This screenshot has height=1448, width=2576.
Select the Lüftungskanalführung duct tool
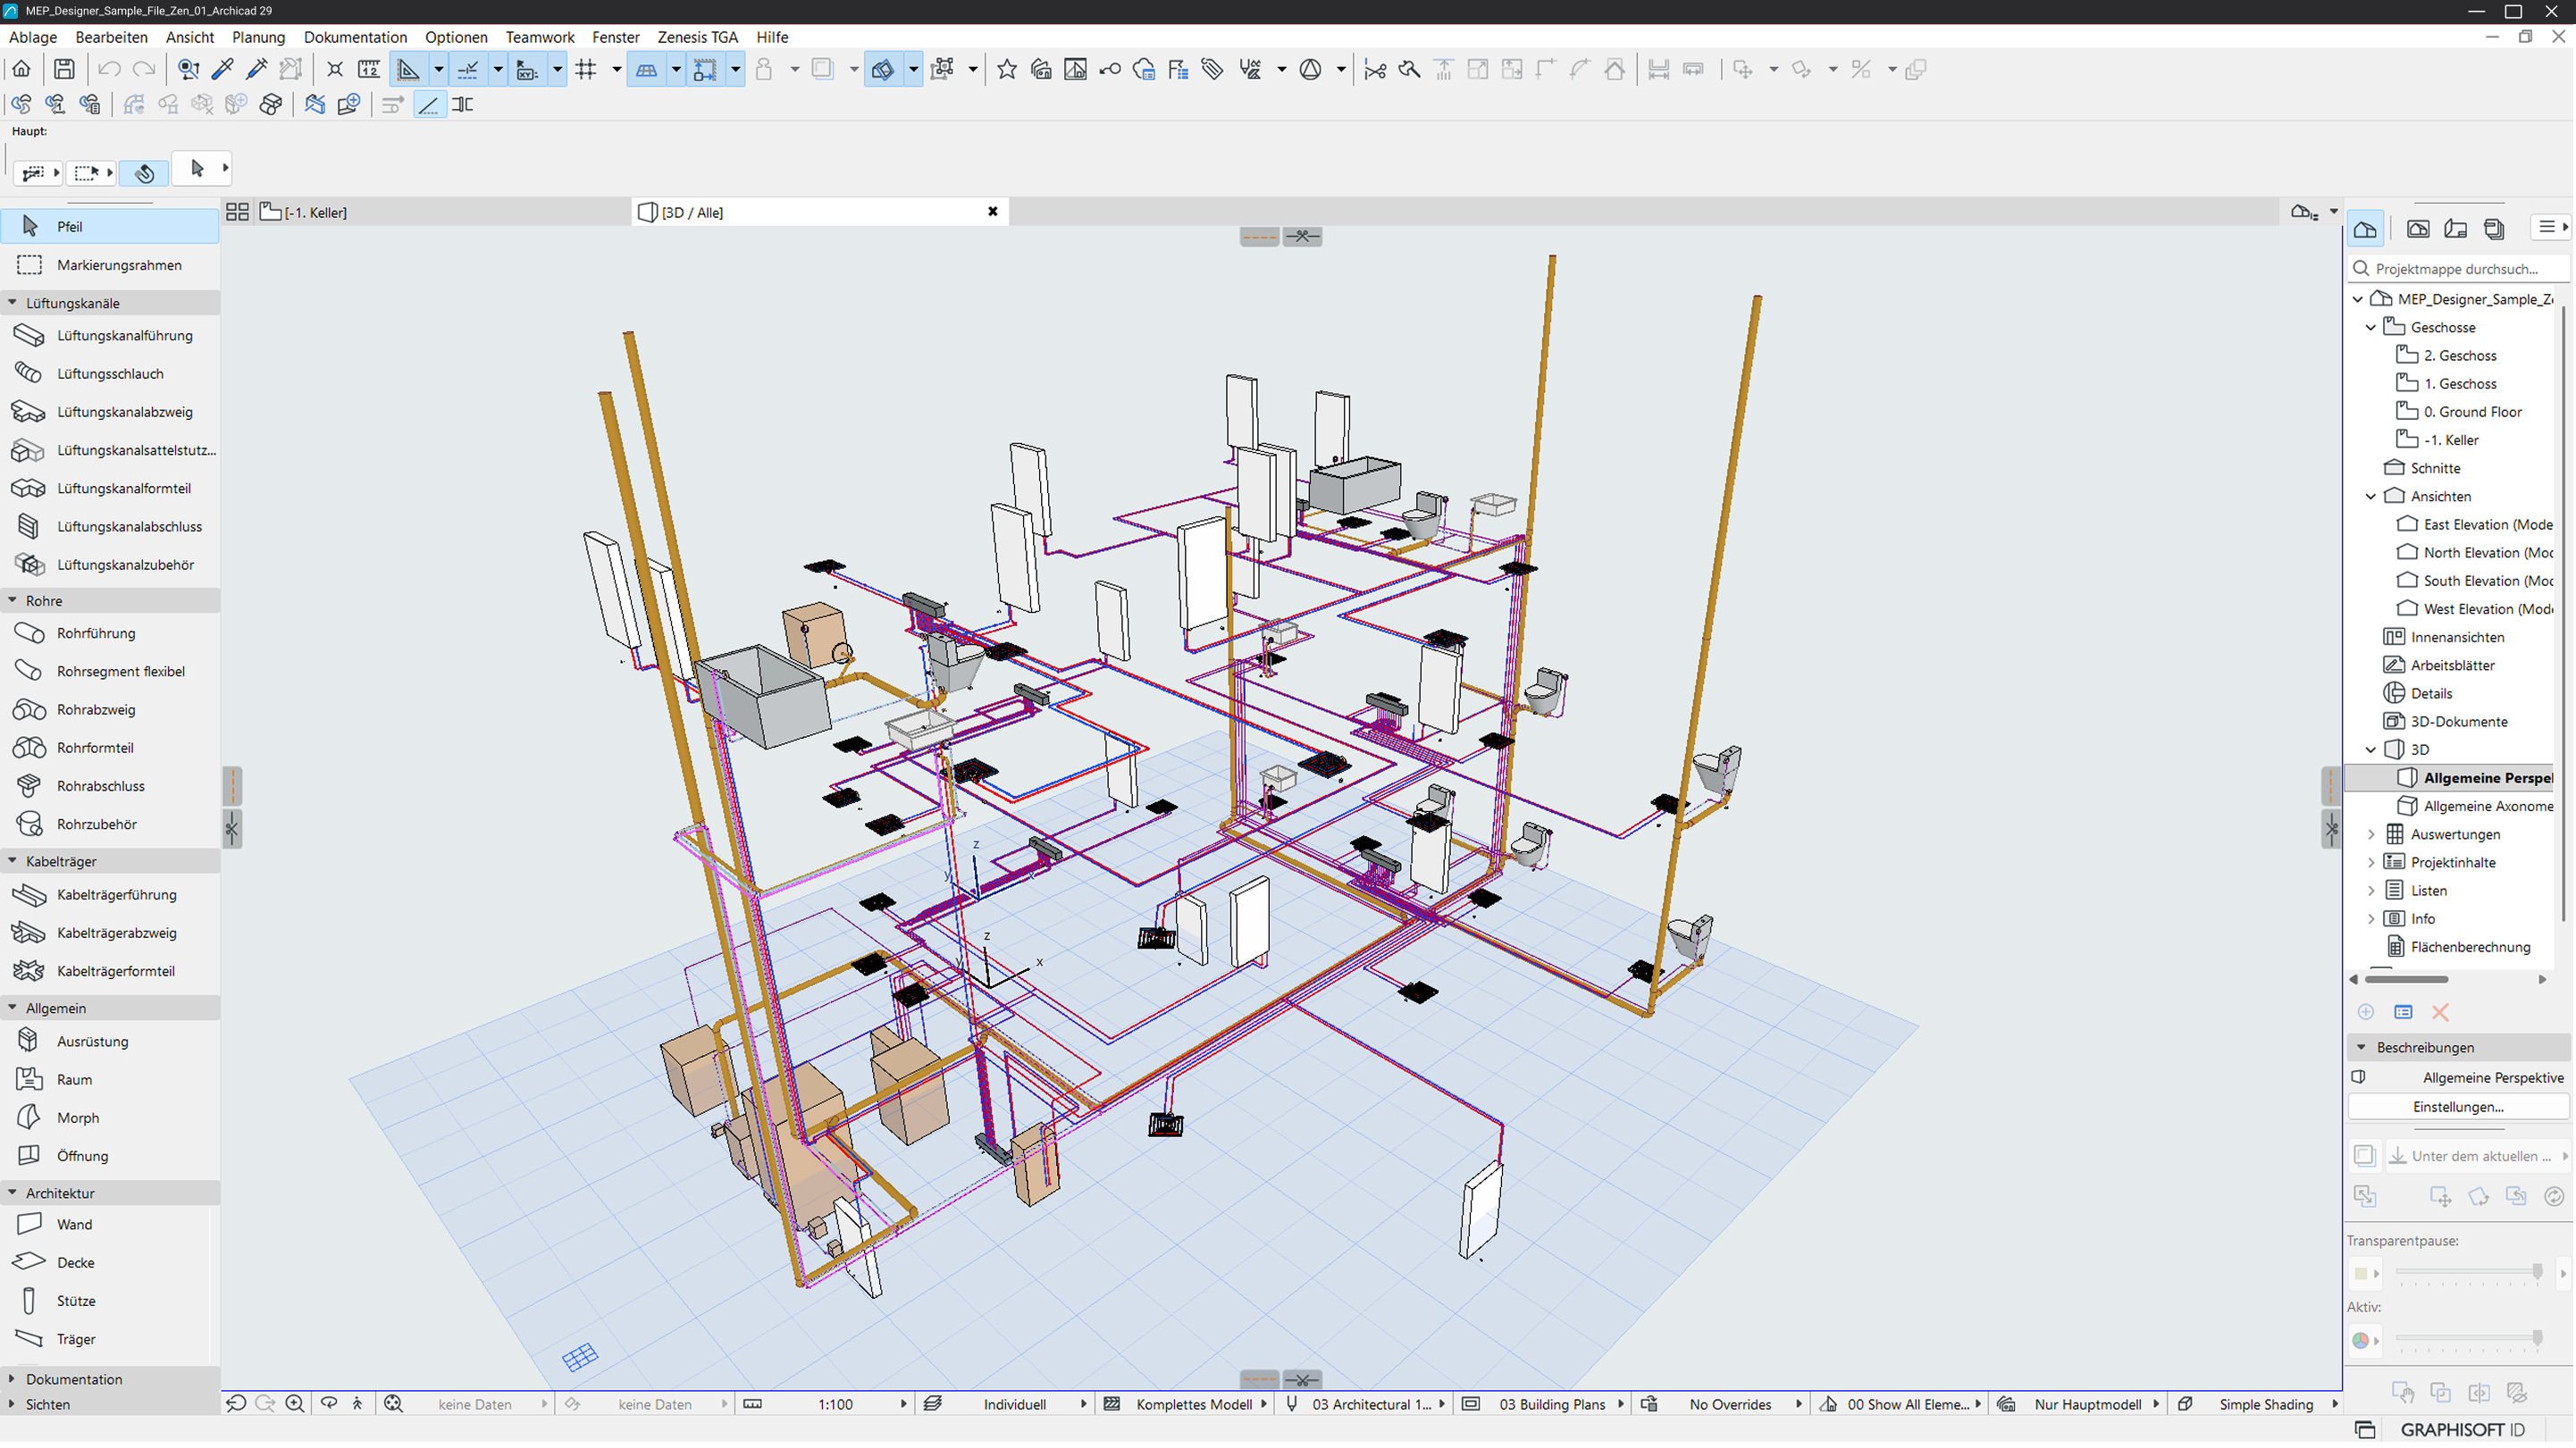124,336
